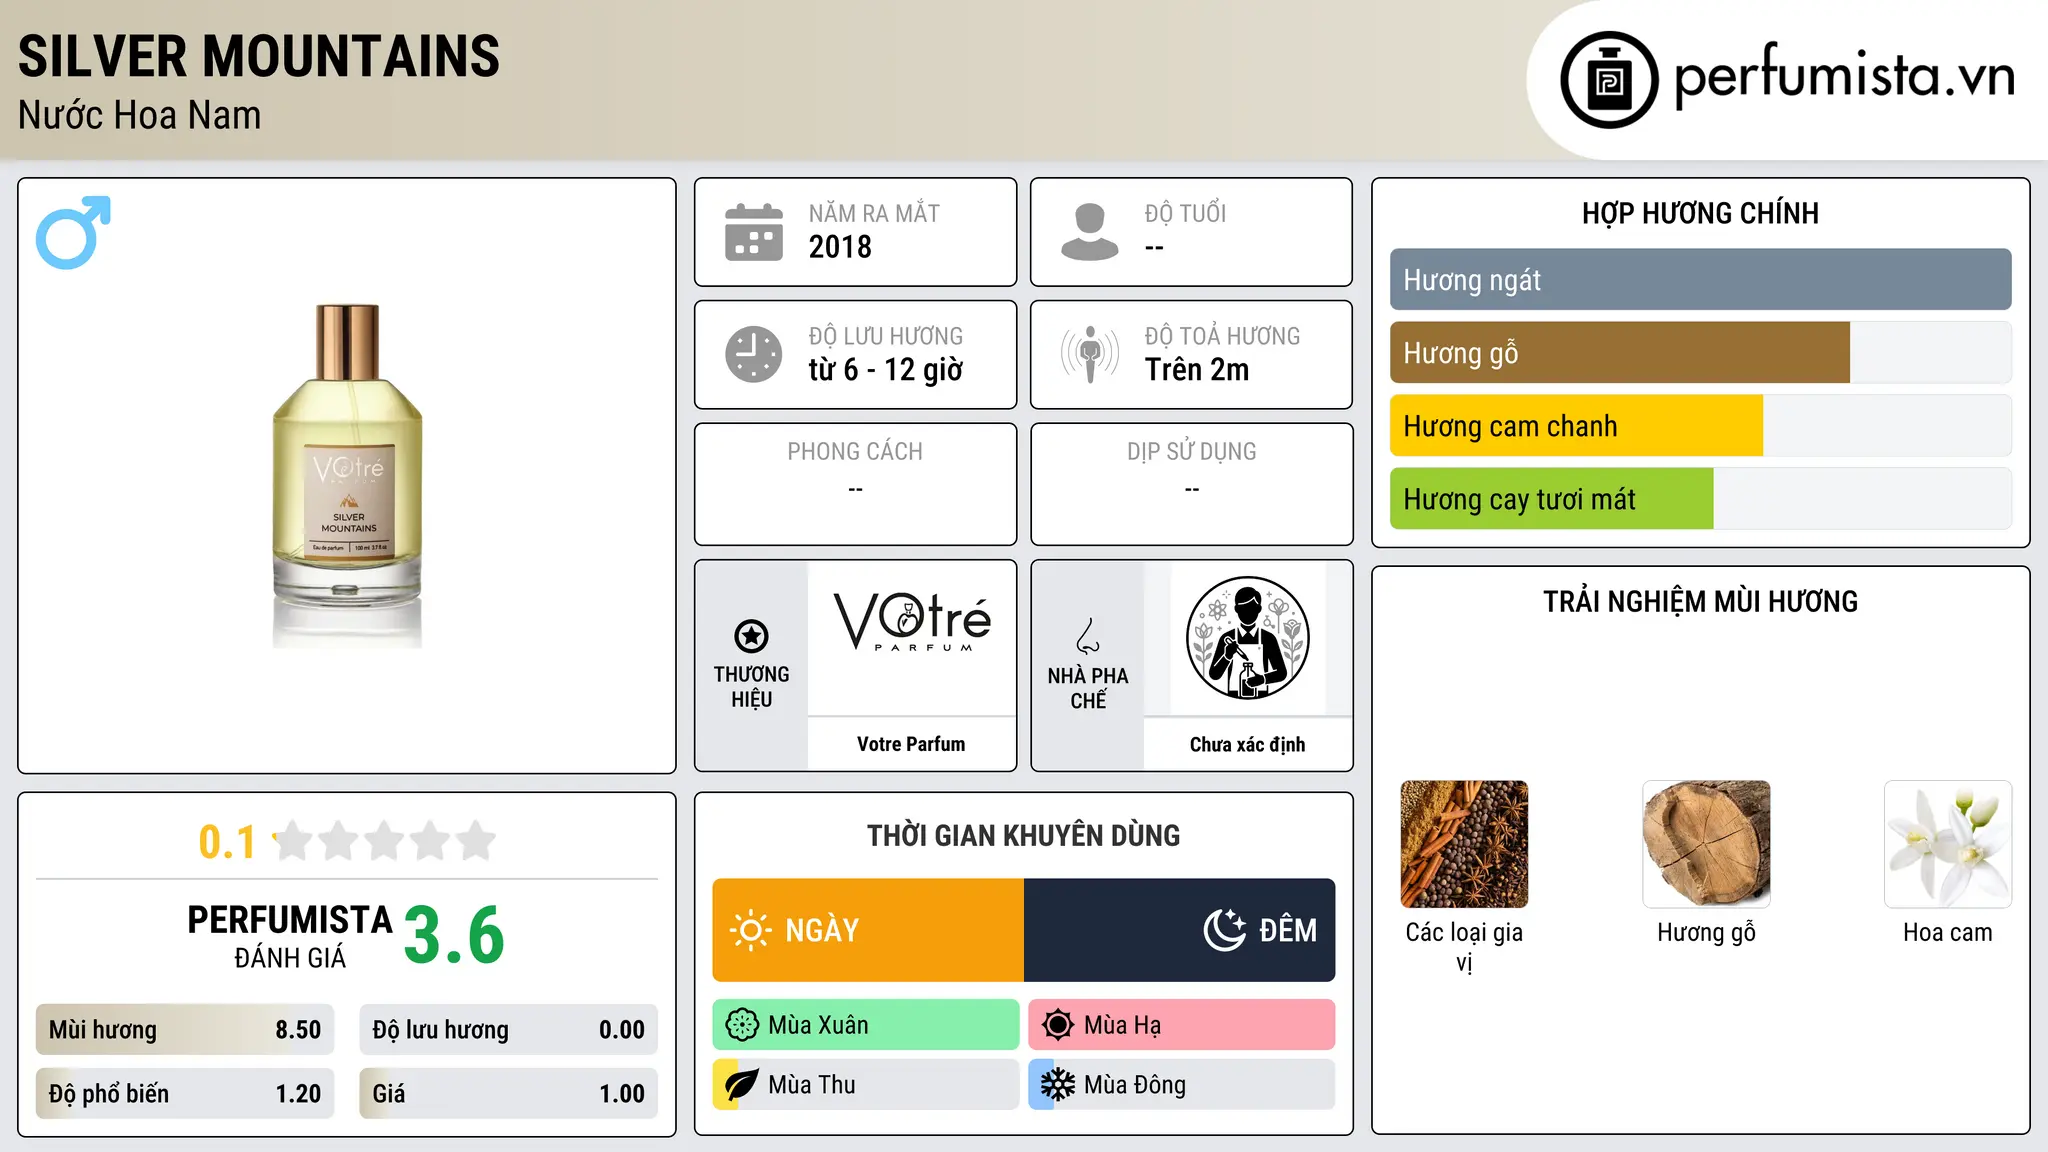Screen dimensions: 2048x1152
Task: Click the Hương ngát accord bar
Action: (1700, 280)
